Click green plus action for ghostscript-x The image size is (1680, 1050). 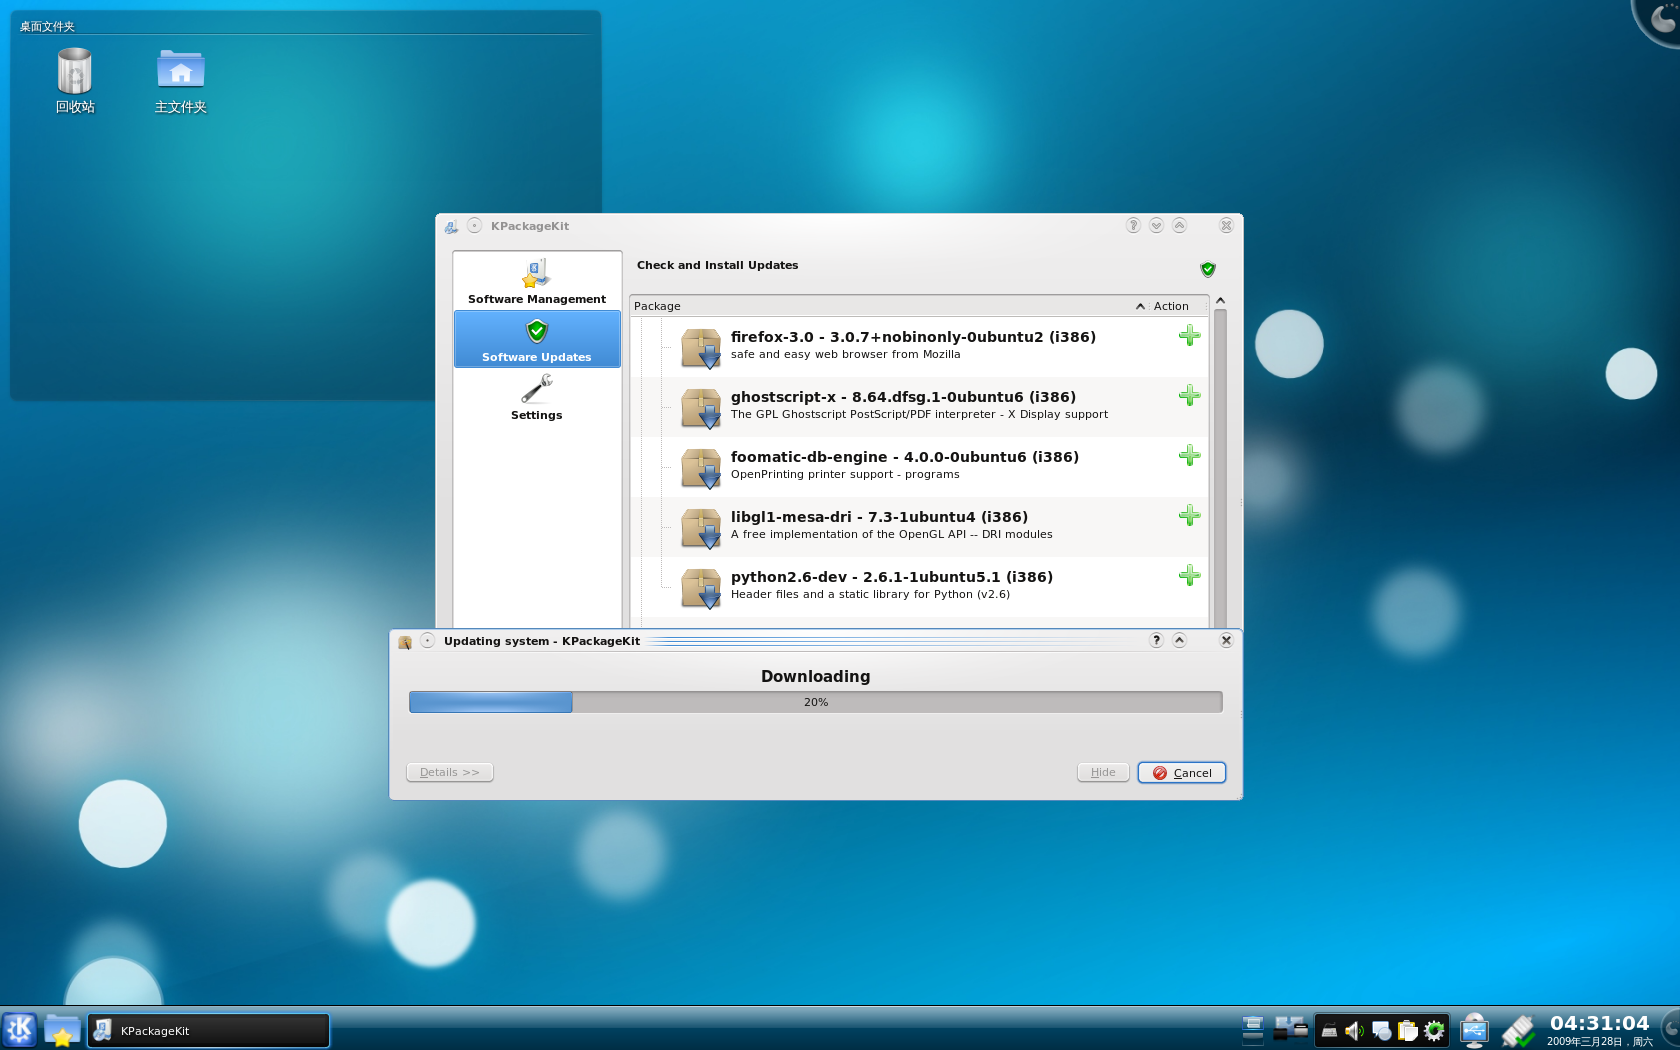coord(1189,396)
